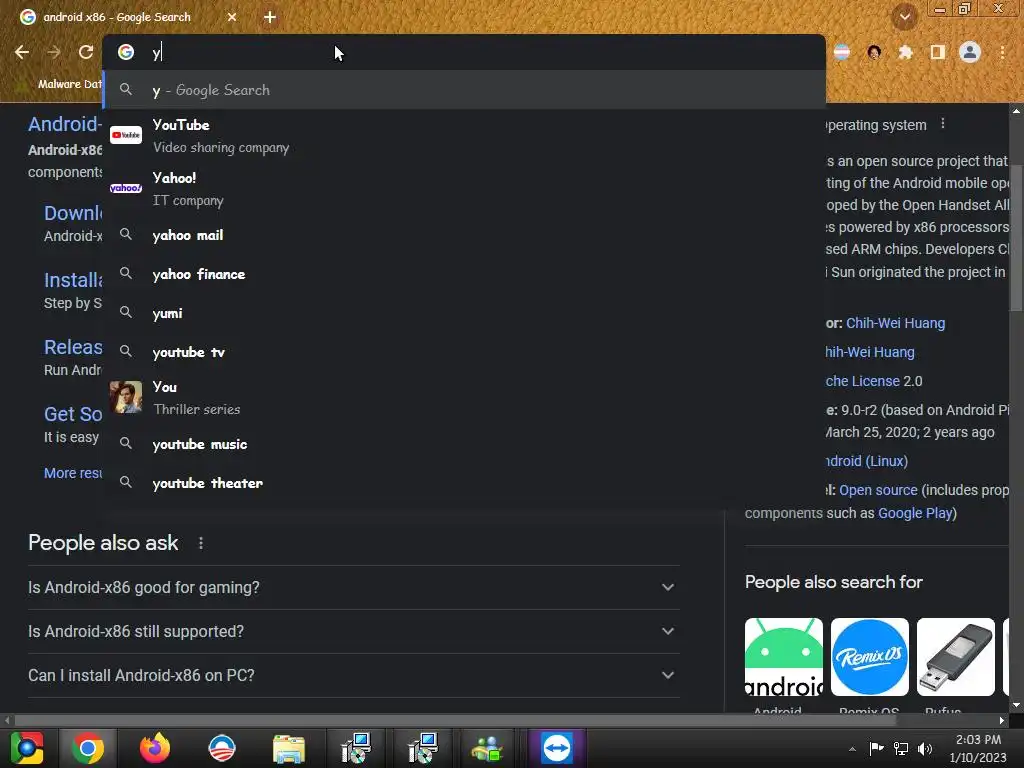Open the Open source link
This screenshot has height=768, width=1024.
click(x=878, y=490)
